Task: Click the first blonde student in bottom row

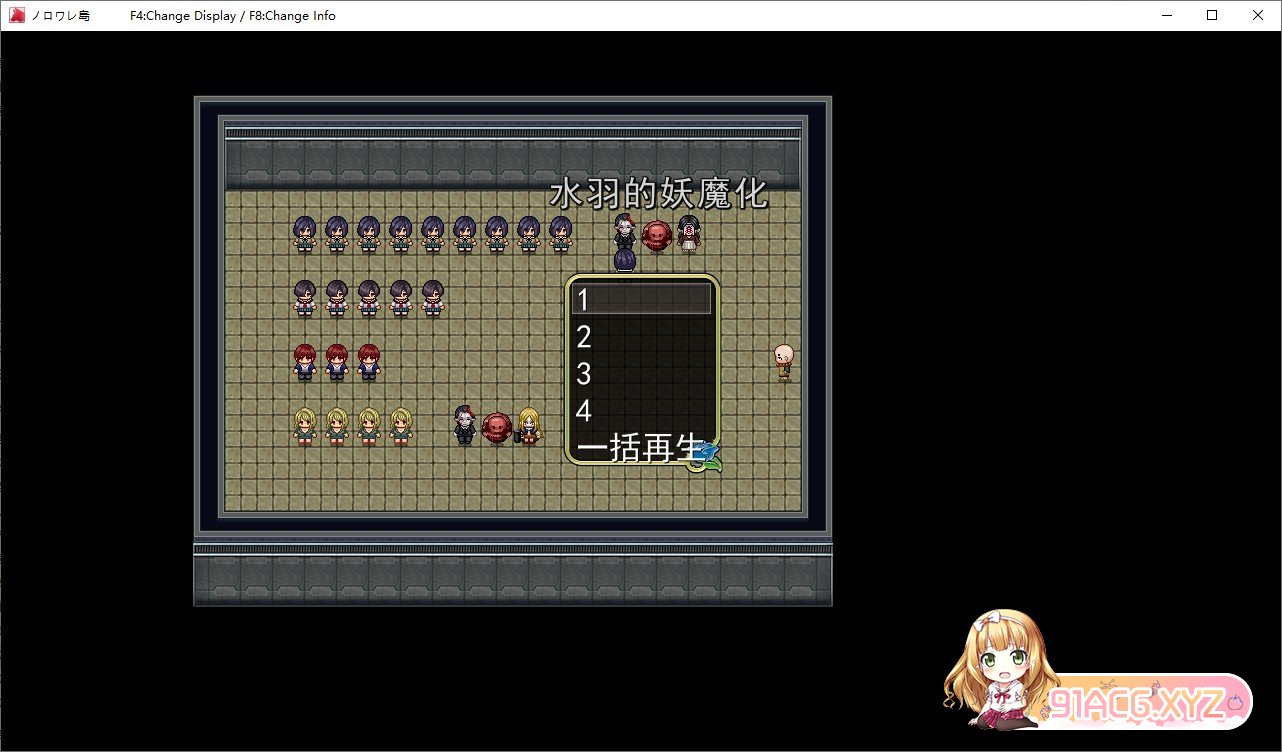Action: (305, 425)
